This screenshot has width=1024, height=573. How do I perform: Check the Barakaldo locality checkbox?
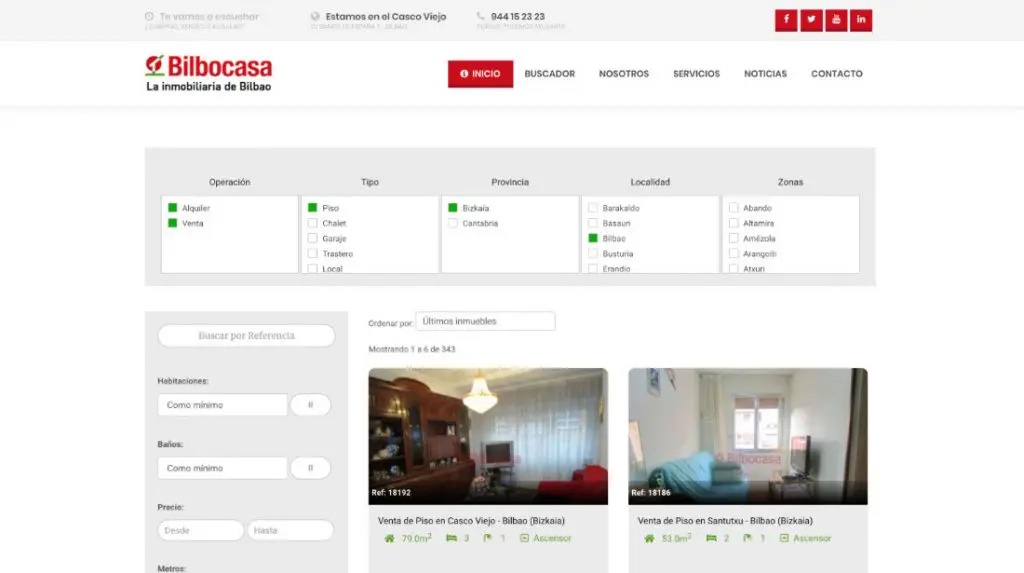(x=593, y=208)
